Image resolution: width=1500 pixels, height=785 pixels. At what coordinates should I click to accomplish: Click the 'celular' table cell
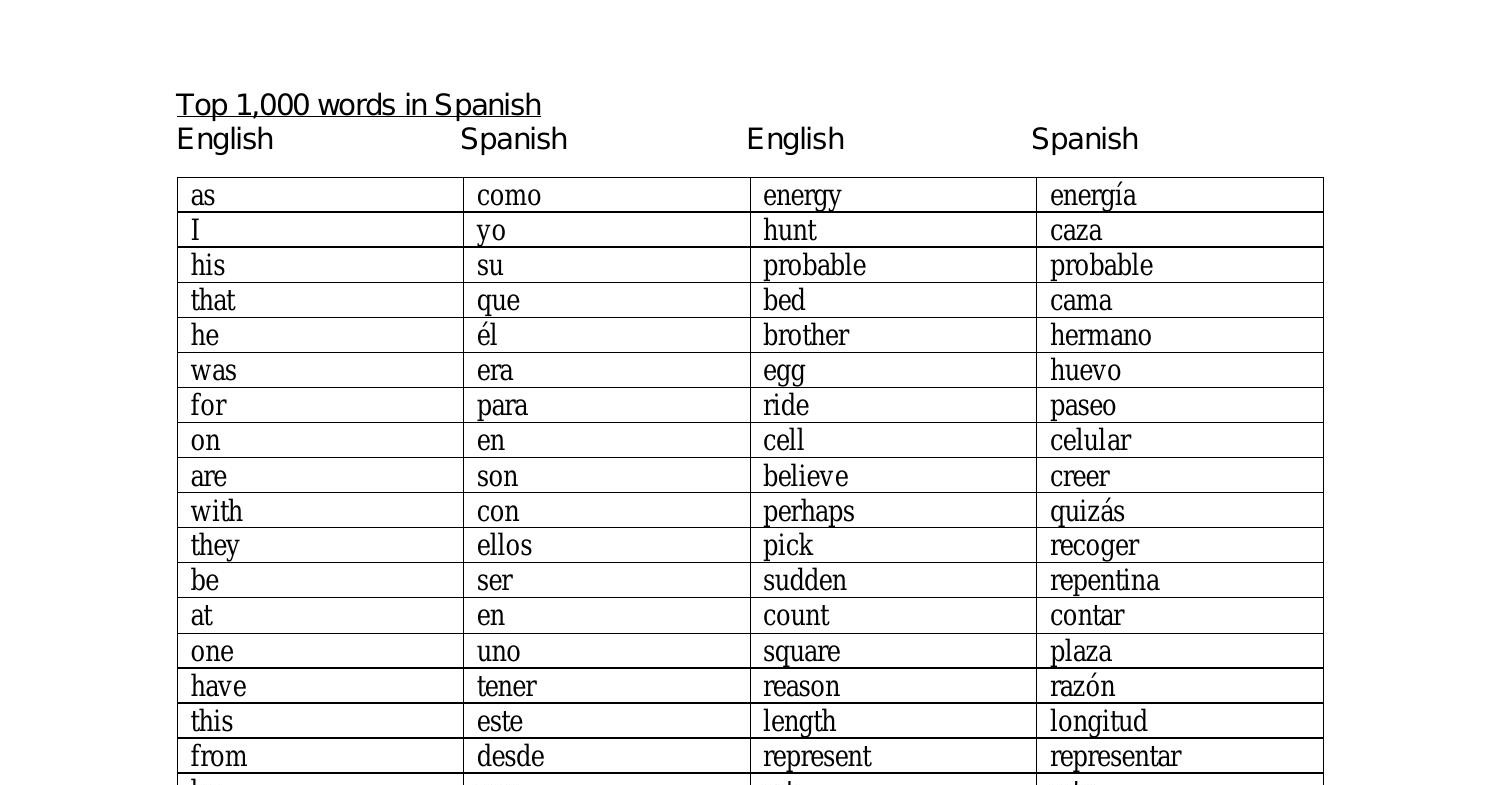(x=1090, y=441)
